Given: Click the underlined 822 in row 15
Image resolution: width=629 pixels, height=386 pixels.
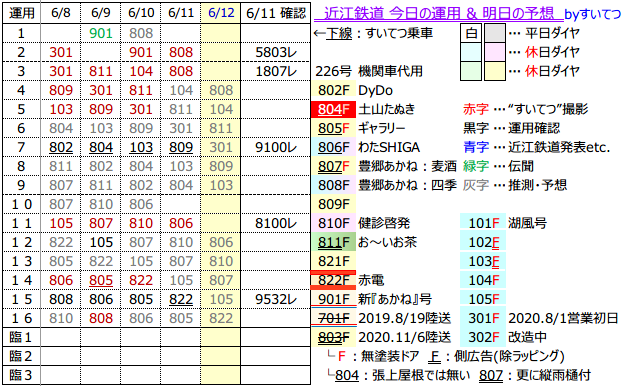Looking at the screenshot, I should (x=181, y=299).
